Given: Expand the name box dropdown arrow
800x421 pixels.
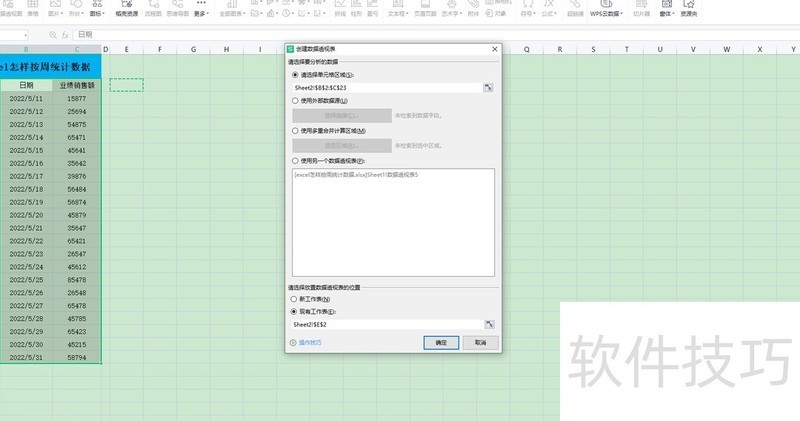Looking at the screenshot, I should 24,35.
